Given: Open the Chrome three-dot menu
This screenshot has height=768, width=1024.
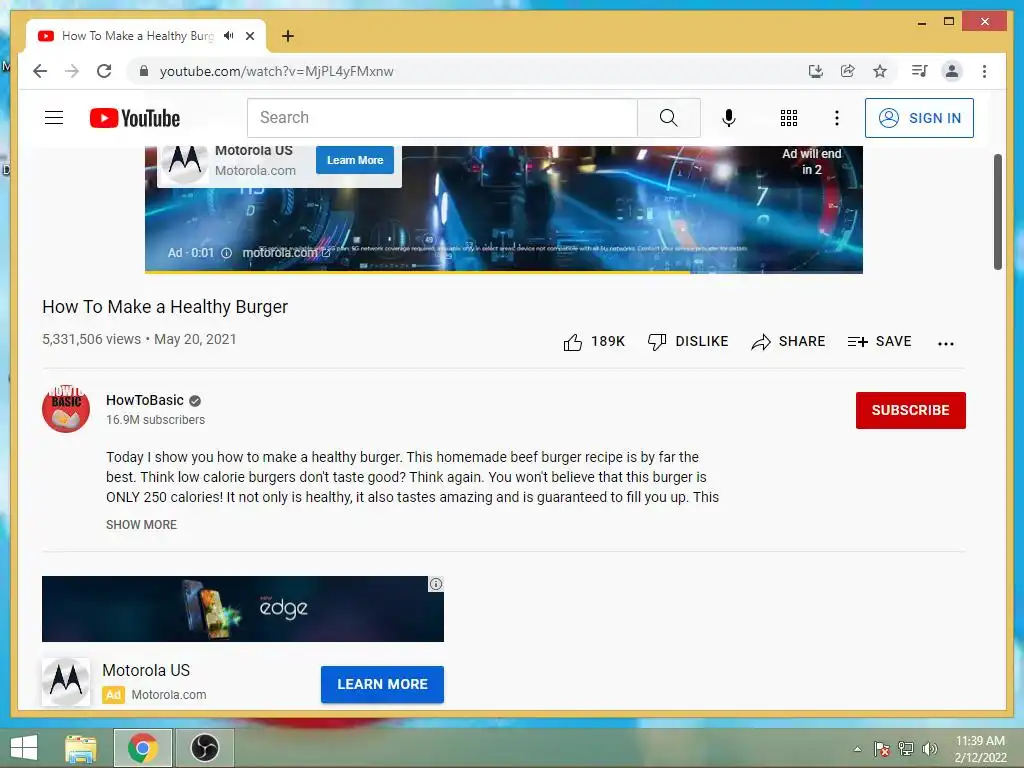Looking at the screenshot, I should tap(984, 71).
